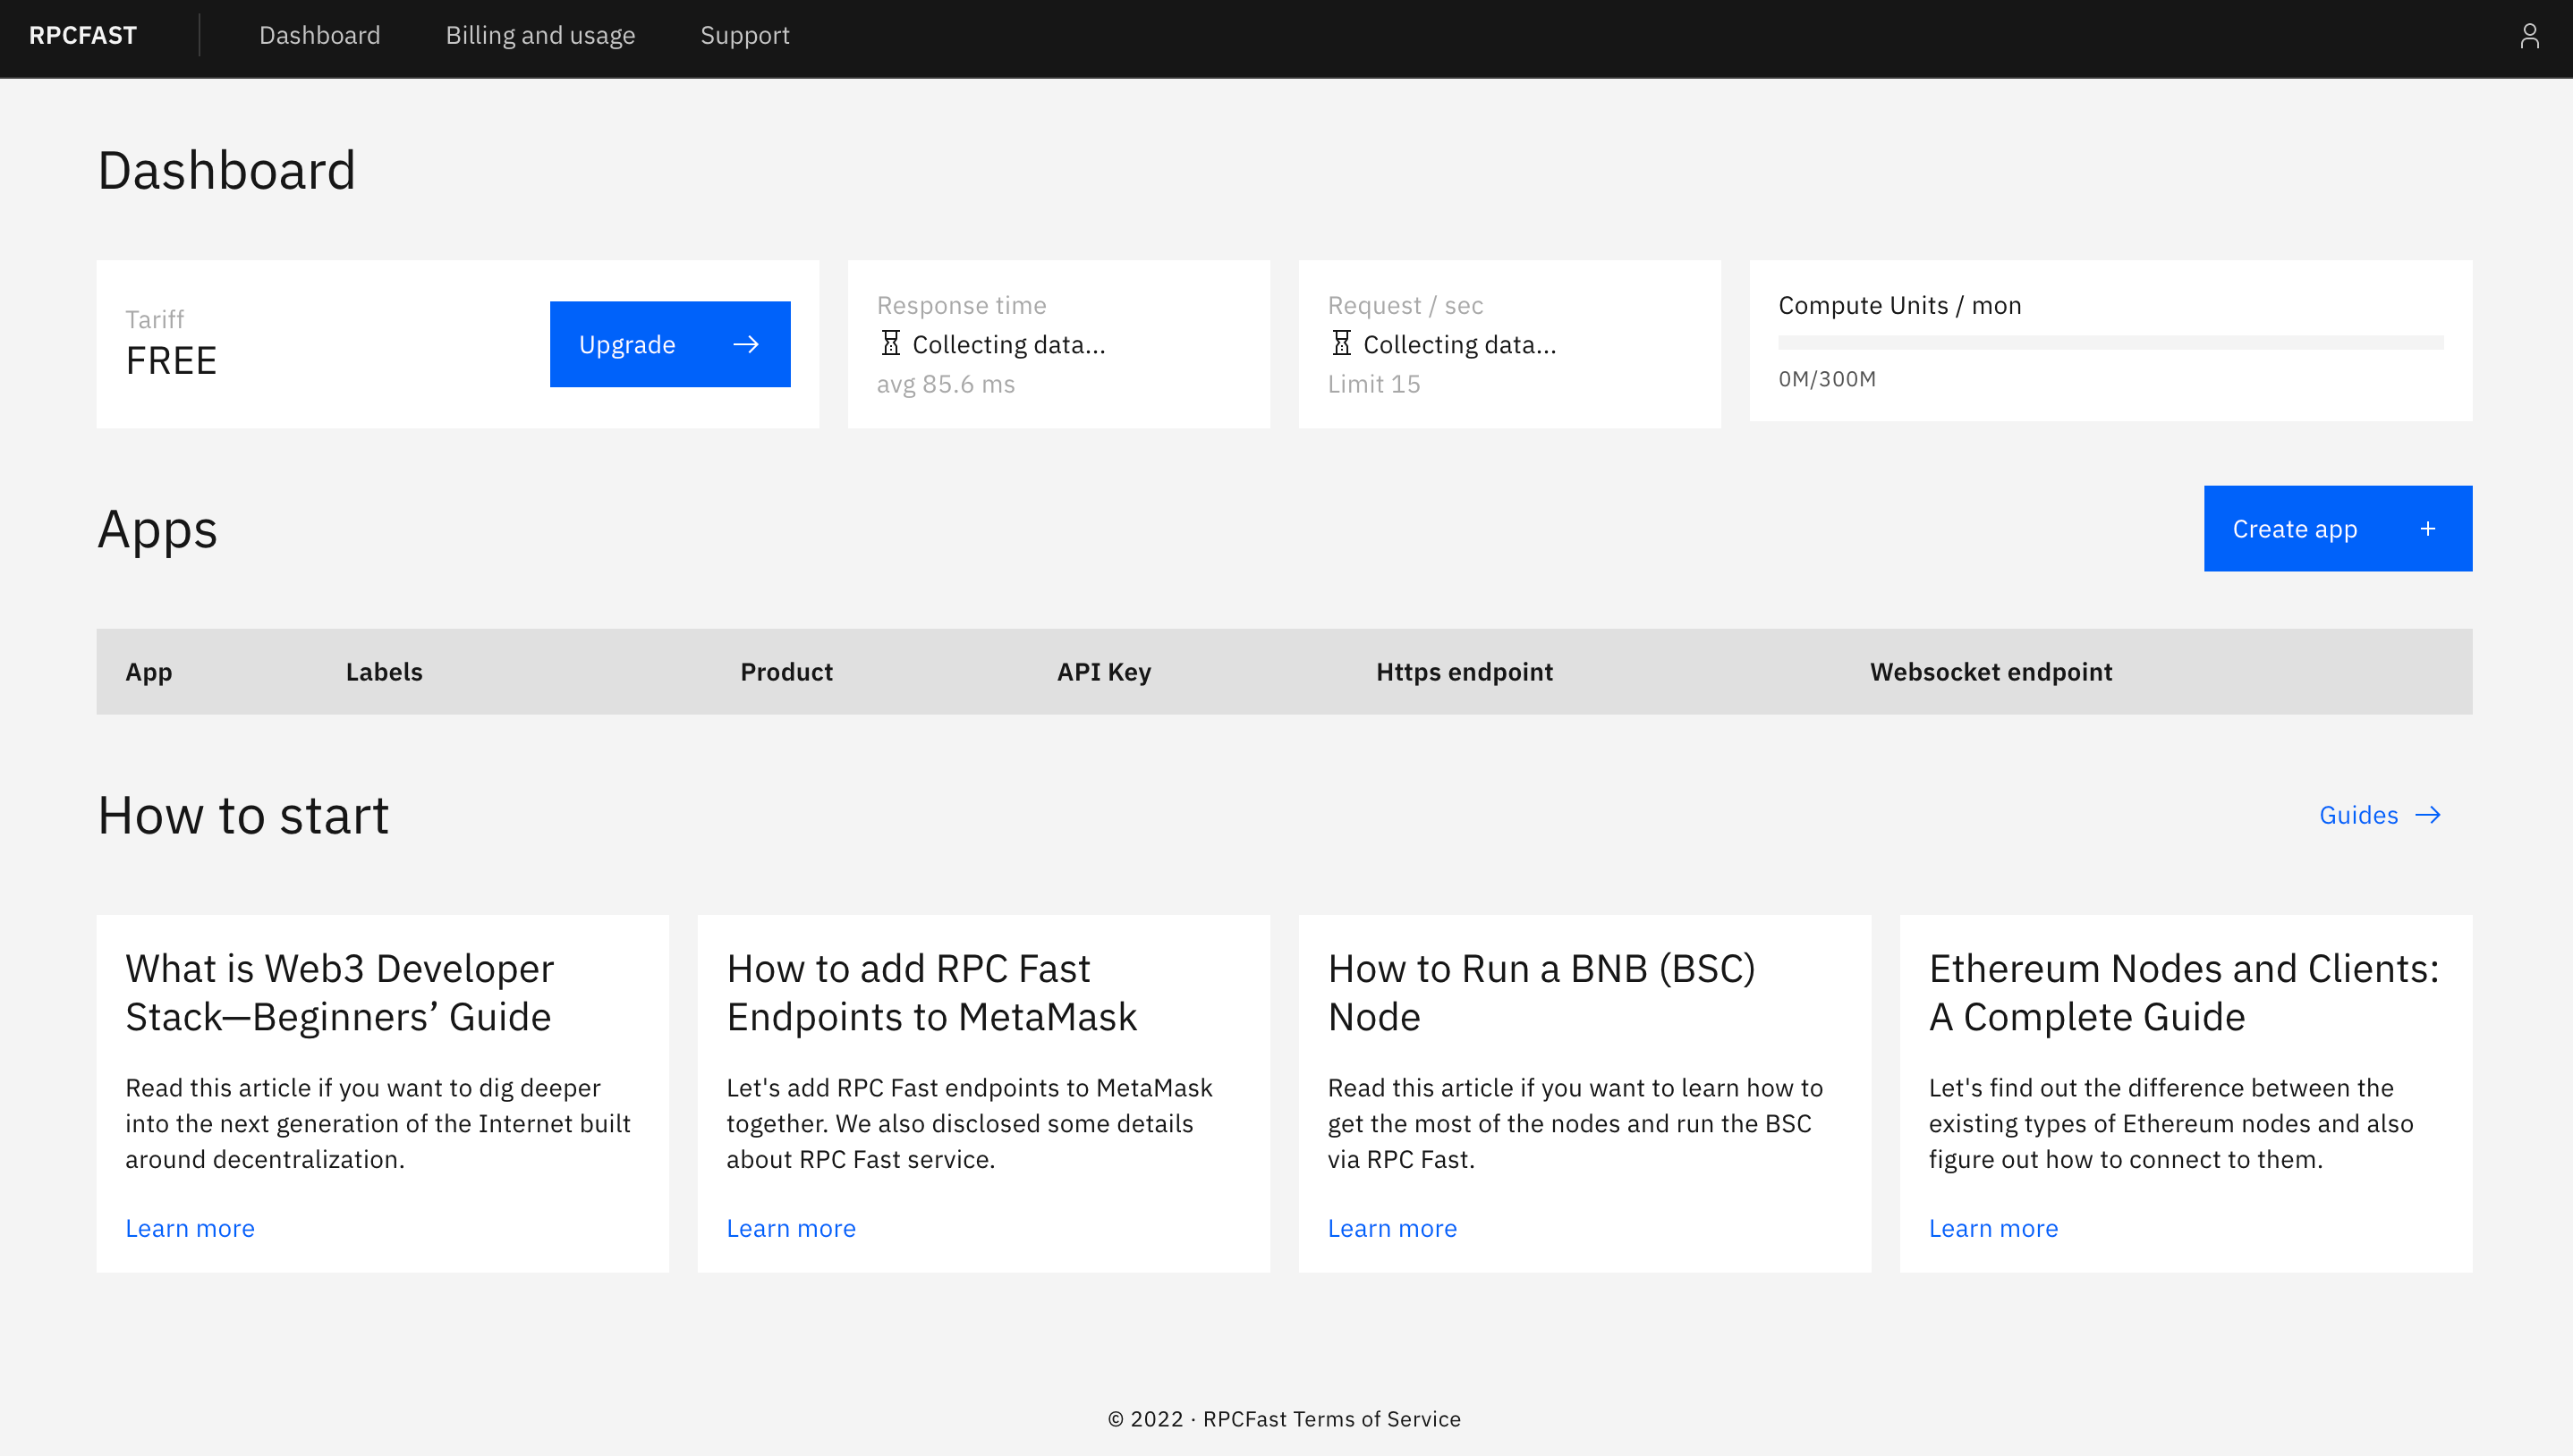Open Learn more under BNB (BSC) Node article

[x=1392, y=1228]
